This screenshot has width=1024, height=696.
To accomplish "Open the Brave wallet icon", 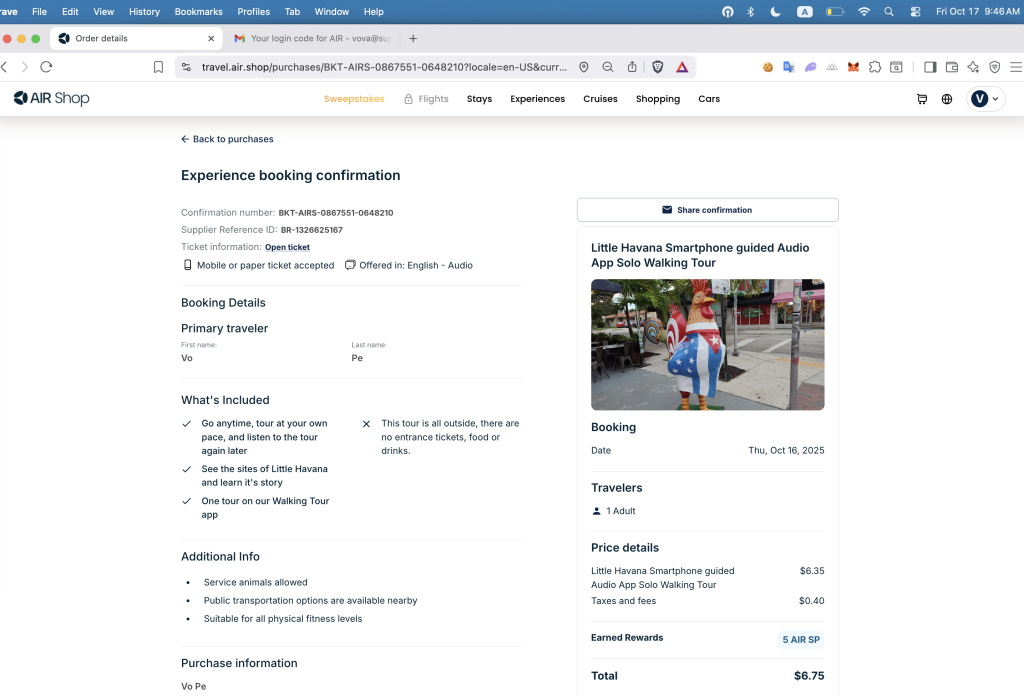I will pyautogui.click(x=951, y=67).
